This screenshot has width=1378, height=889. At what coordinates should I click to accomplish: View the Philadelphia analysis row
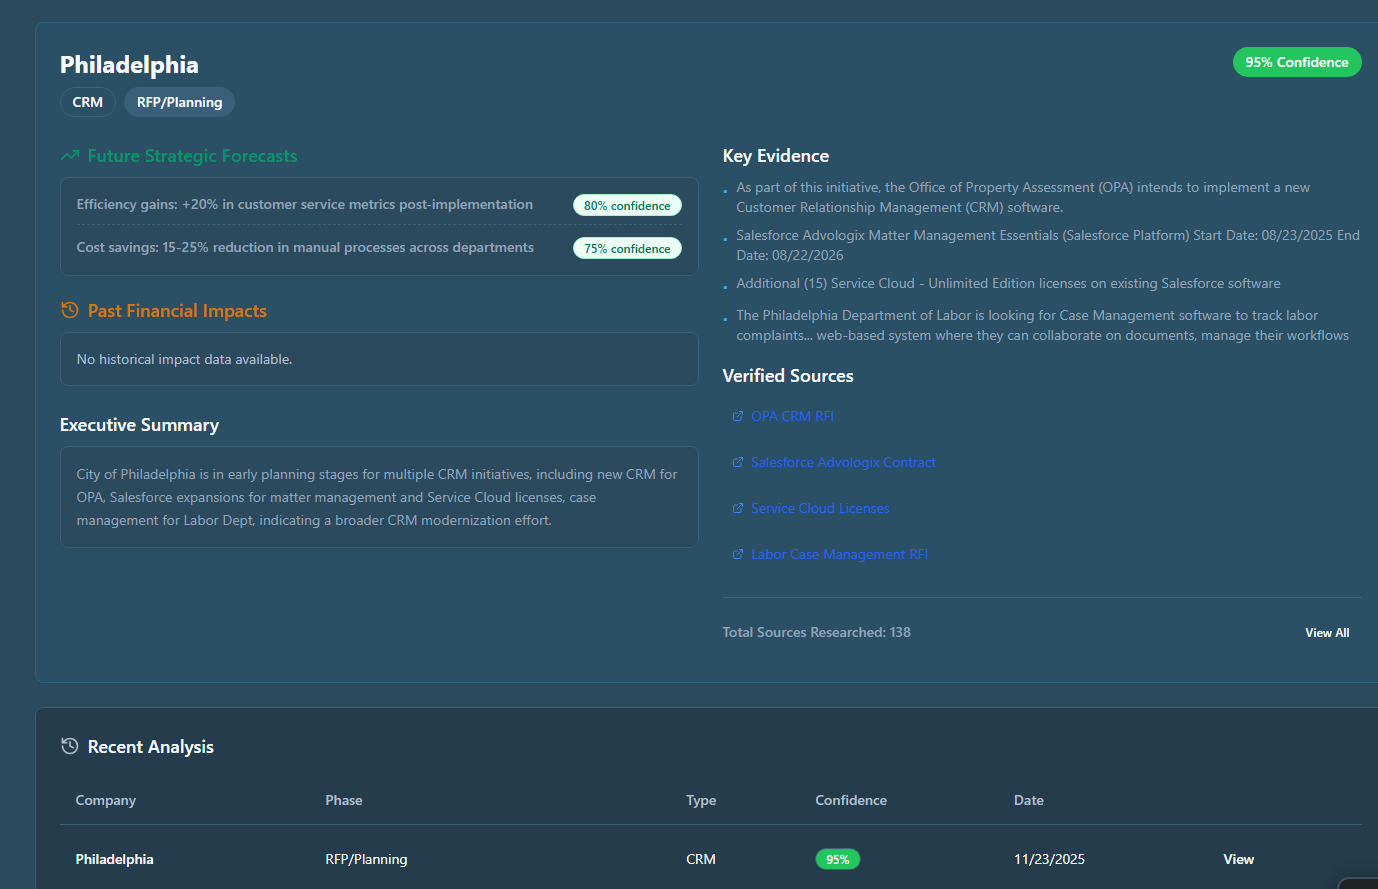[1238, 859]
